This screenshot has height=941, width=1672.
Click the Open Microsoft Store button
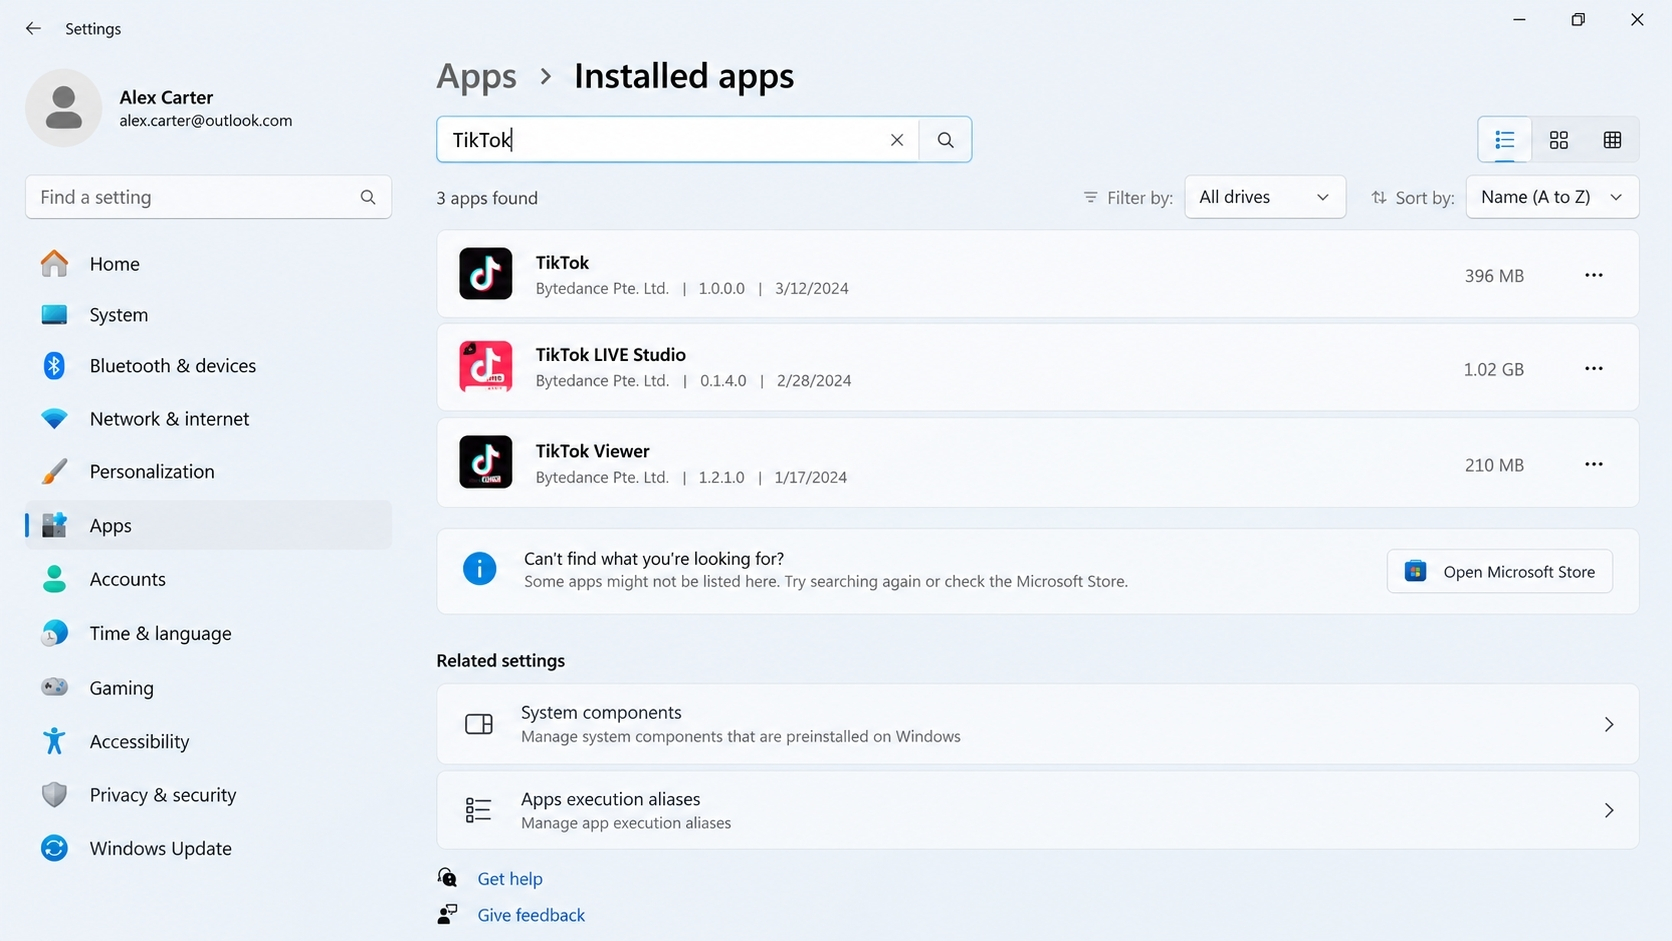coord(1500,572)
